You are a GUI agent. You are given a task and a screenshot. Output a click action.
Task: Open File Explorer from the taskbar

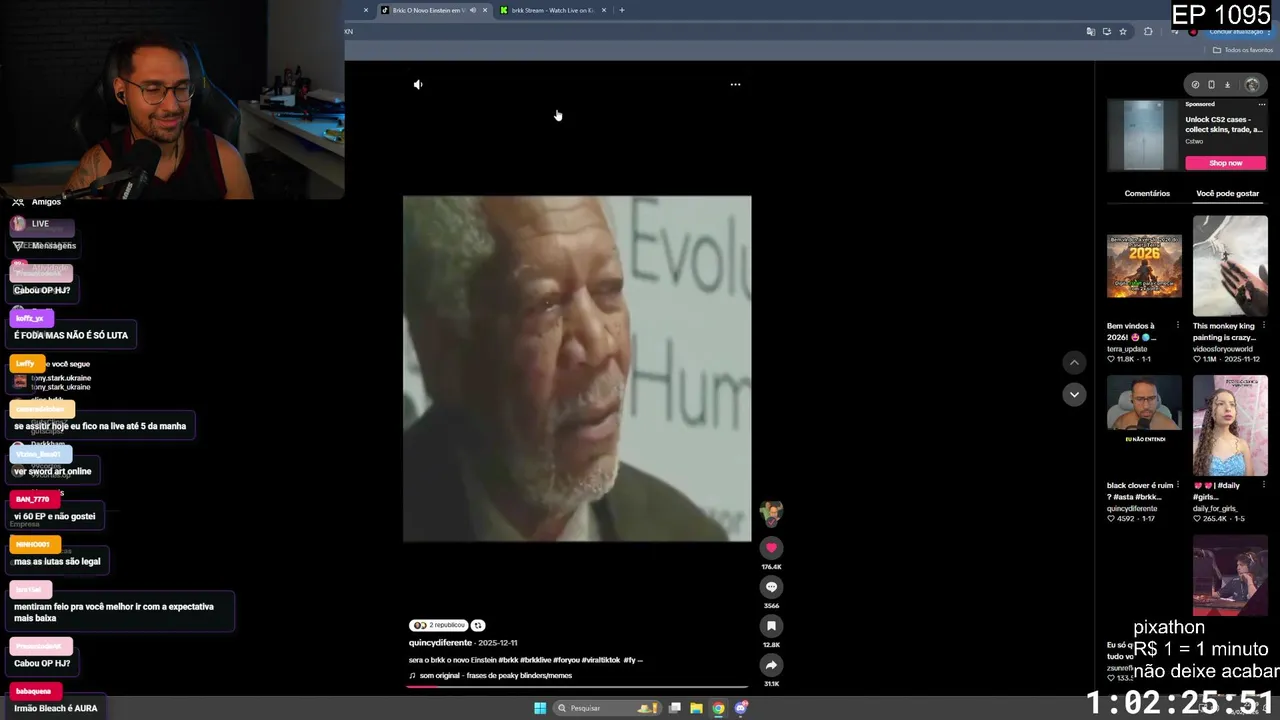pyautogui.click(x=696, y=708)
